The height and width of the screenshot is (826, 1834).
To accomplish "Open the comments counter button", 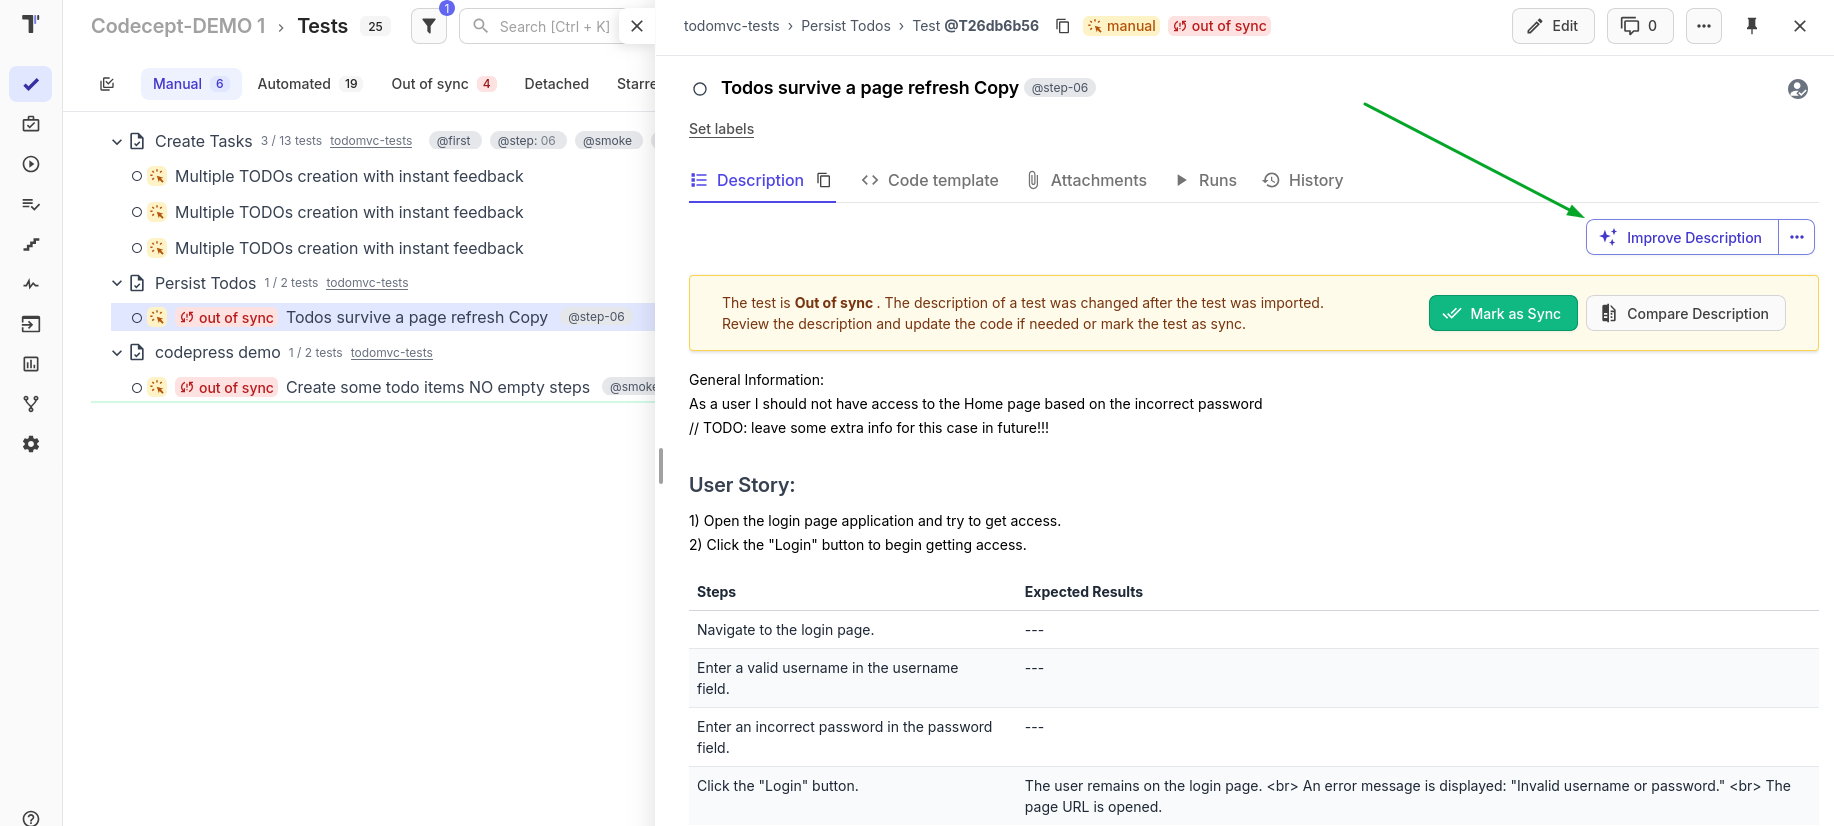I will point(1639,26).
